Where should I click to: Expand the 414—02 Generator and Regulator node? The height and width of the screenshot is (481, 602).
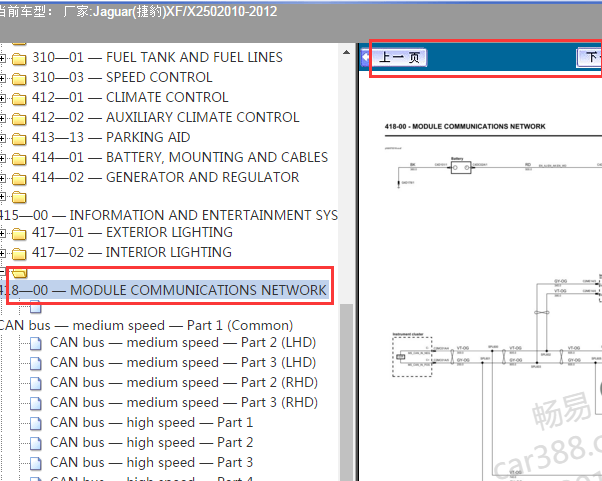click(2, 178)
